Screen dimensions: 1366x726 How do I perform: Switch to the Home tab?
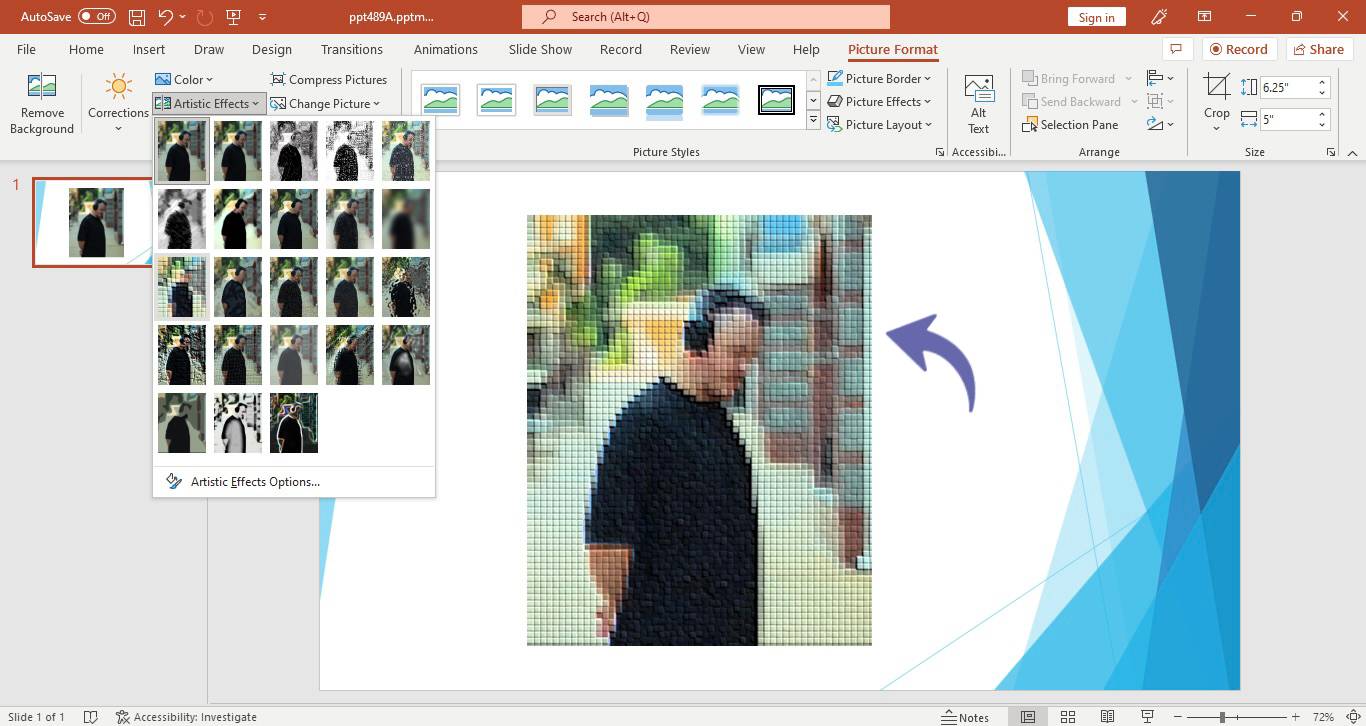[86, 49]
